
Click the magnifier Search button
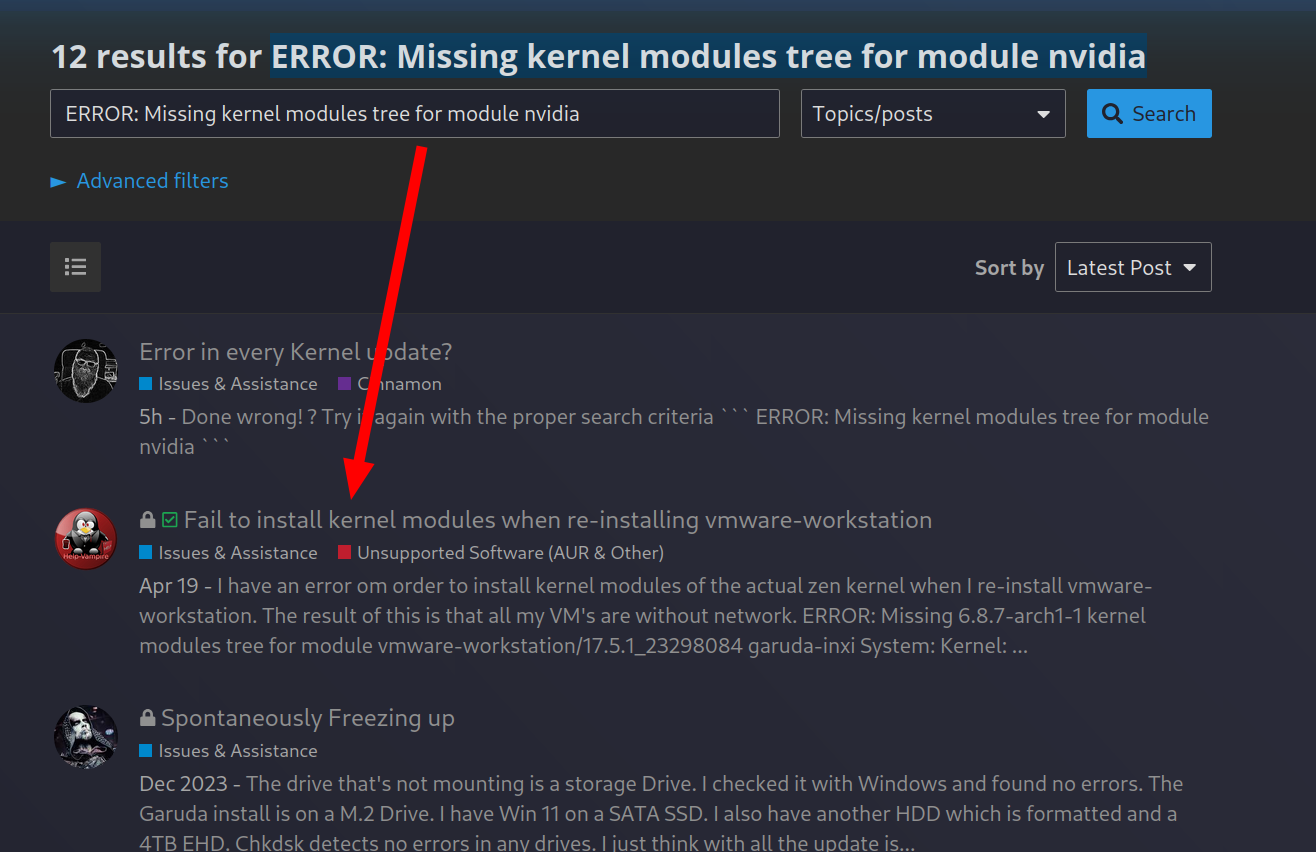(1149, 113)
